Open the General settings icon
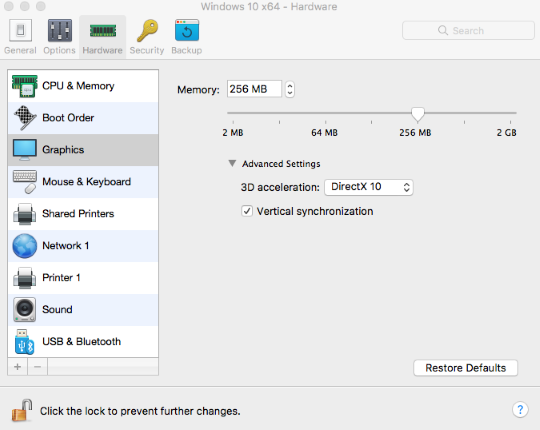The width and height of the screenshot is (540, 430). (20, 31)
